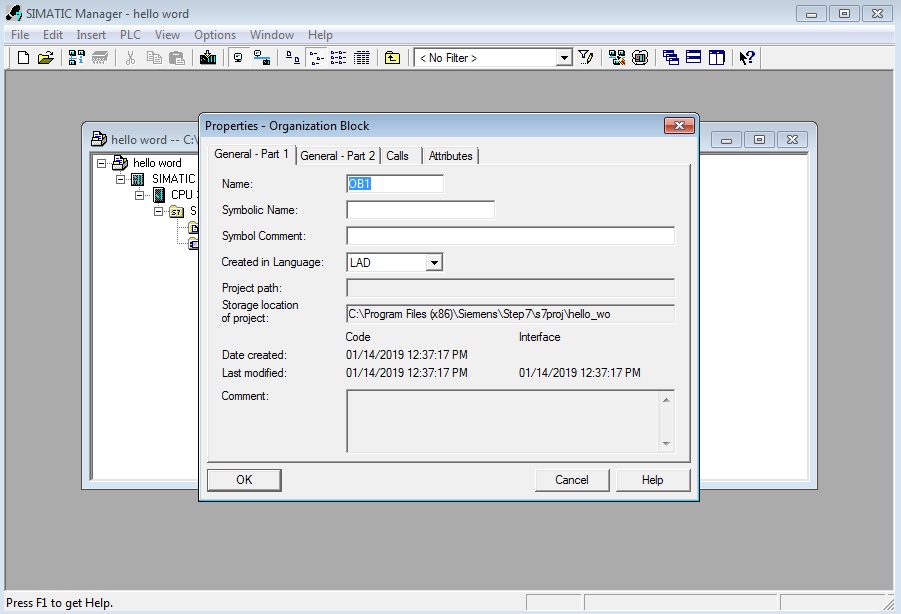Open the No Filter combo box
Screen dimensions: 901x614
[564, 58]
